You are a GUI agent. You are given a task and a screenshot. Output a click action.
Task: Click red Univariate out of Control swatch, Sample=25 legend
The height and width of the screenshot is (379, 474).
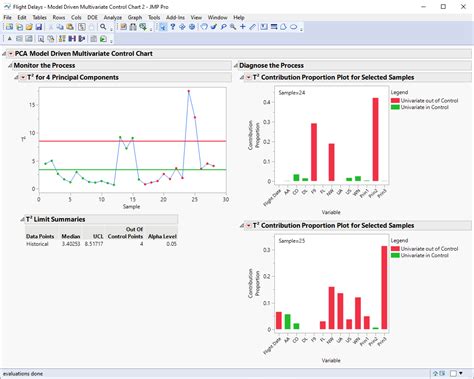(395, 249)
